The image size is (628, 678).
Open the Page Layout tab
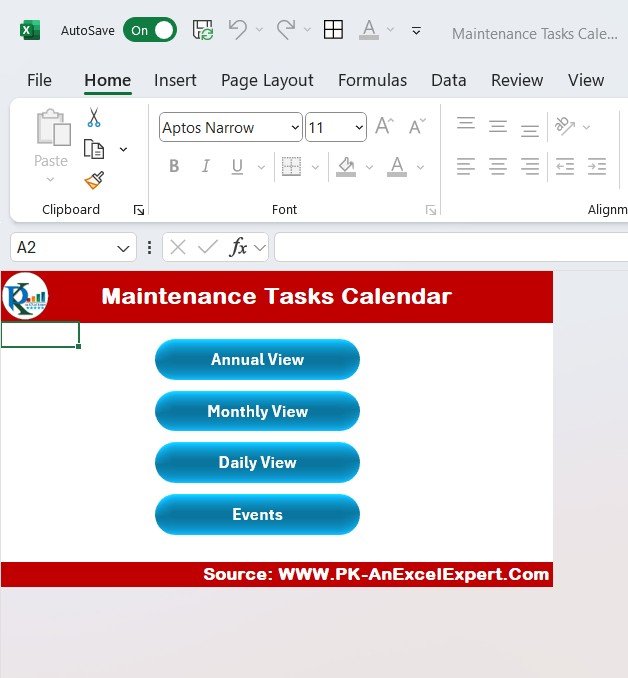point(267,80)
